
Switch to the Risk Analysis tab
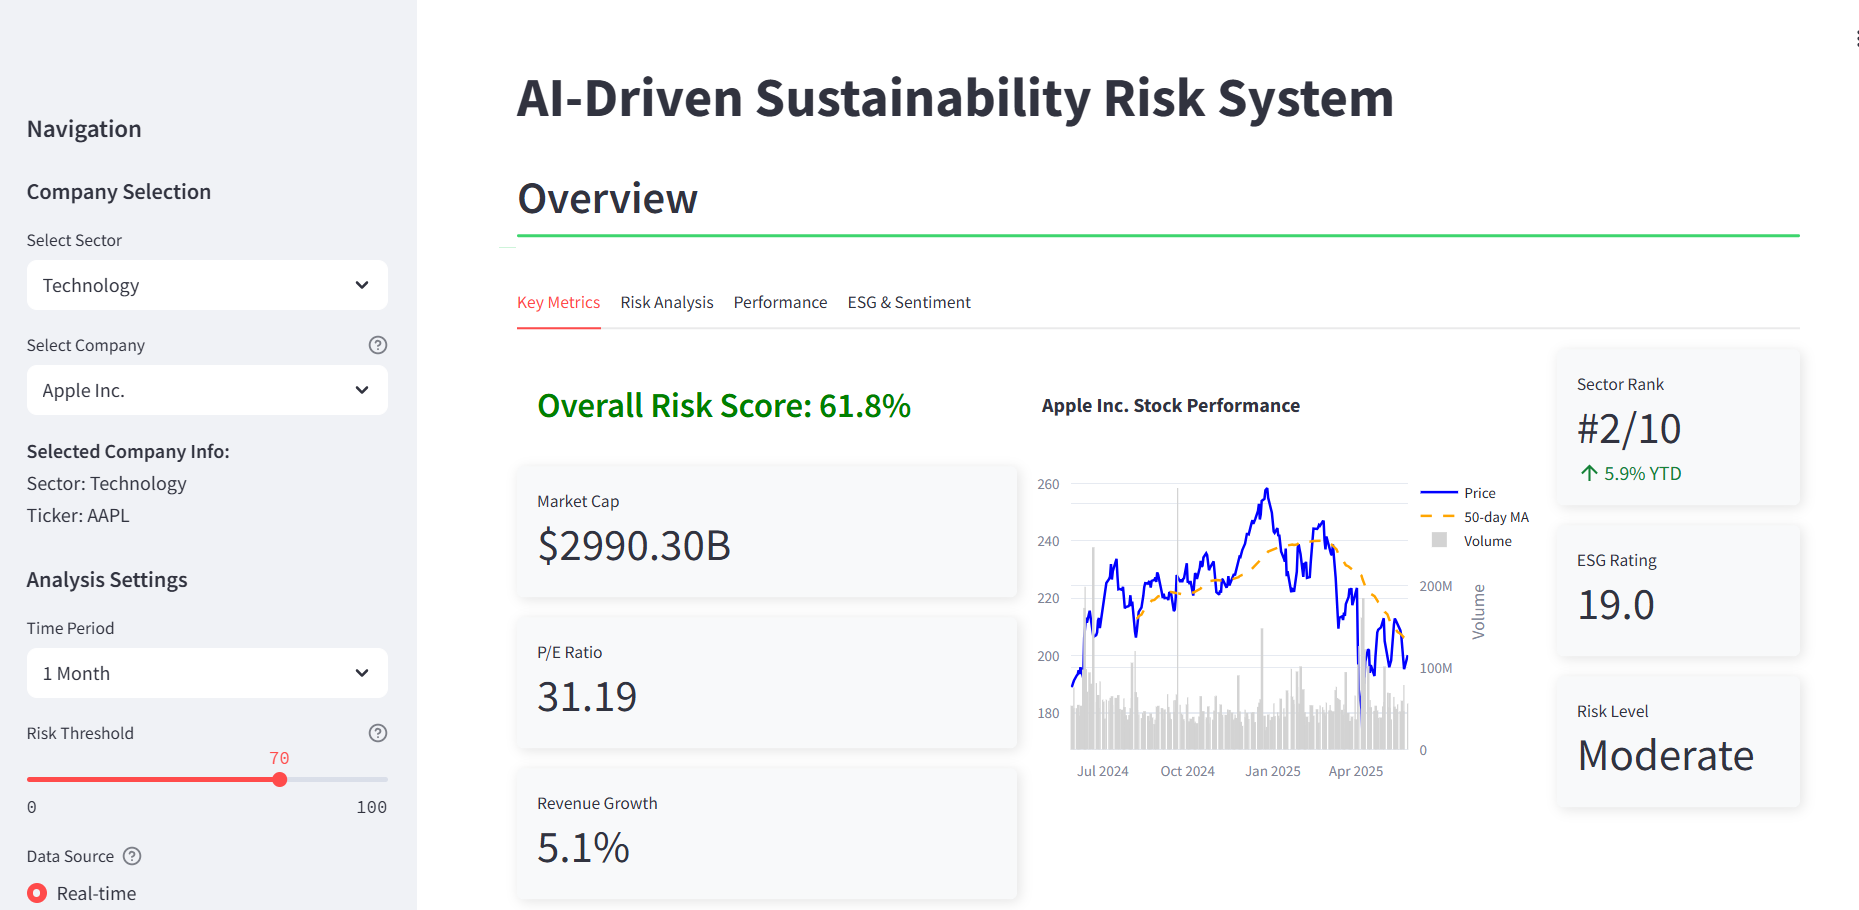pos(667,302)
